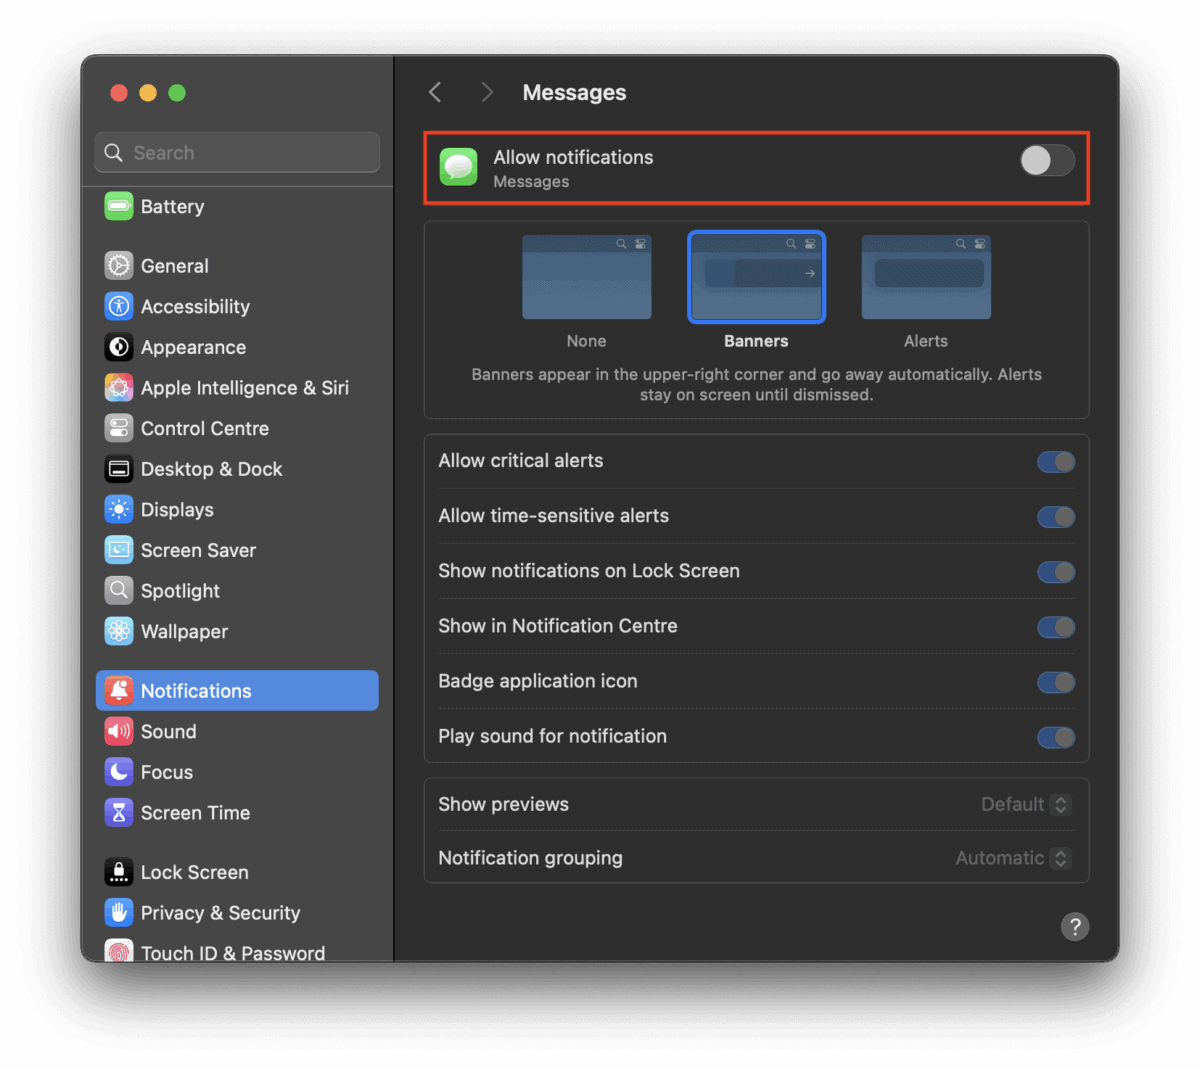Open the General settings pane
The width and height of the screenshot is (1200, 1069).
click(237, 266)
